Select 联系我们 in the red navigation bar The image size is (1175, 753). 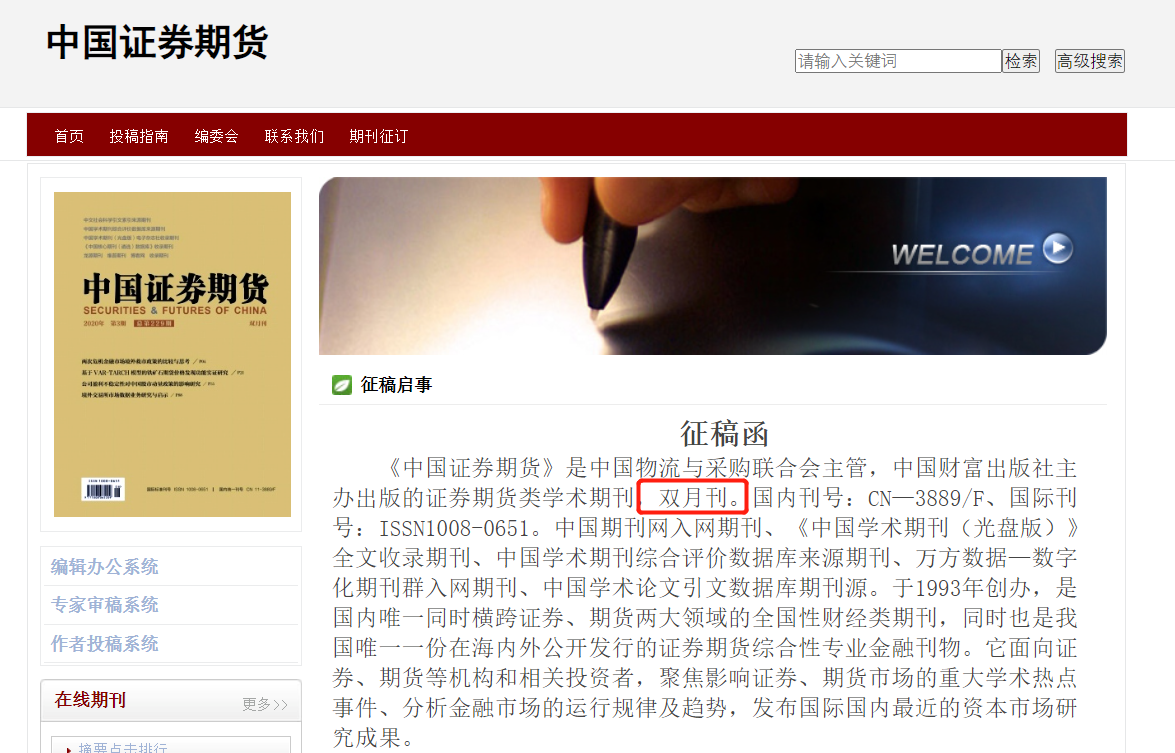coord(294,136)
